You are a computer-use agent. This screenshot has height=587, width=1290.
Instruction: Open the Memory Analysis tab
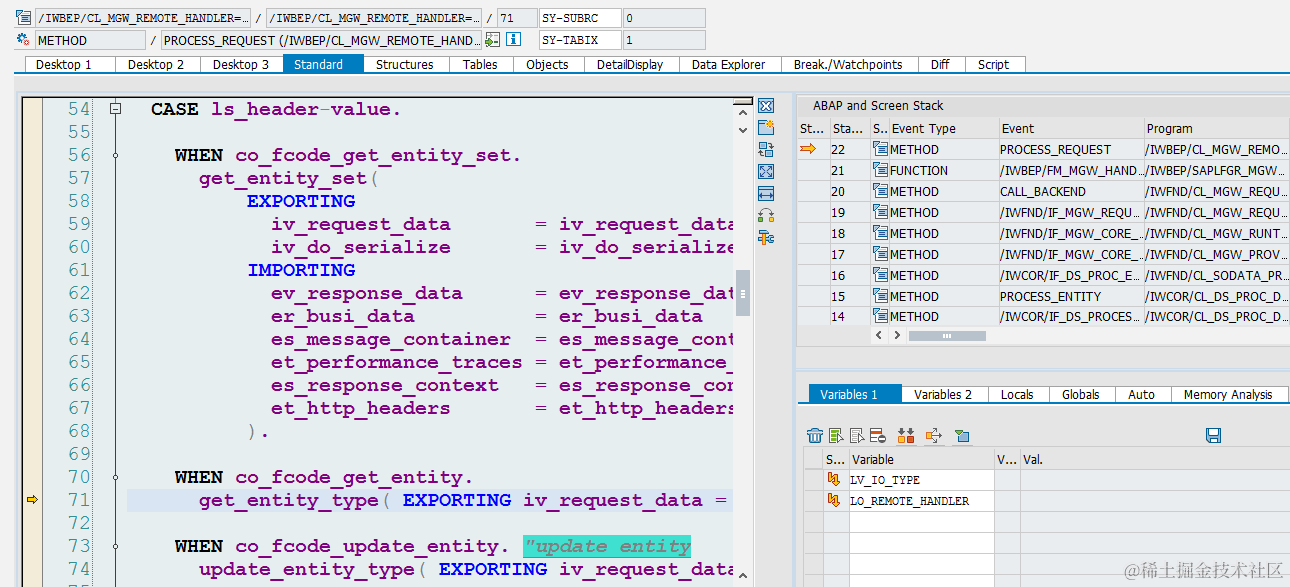pyautogui.click(x=1228, y=394)
